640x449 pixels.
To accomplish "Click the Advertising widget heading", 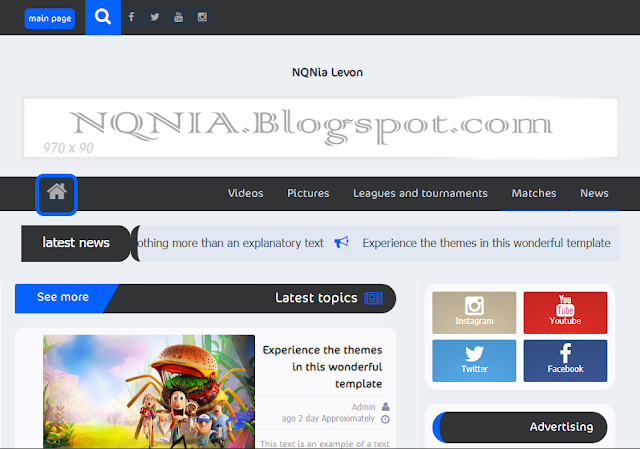I will [x=561, y=427].
